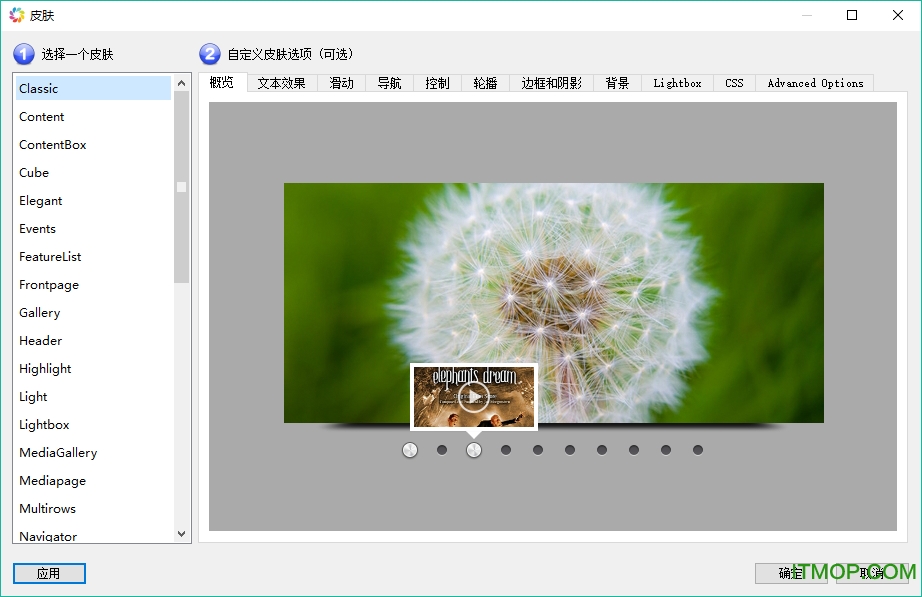
Task: Click the 应用 apply button
Action: point(49,573)
